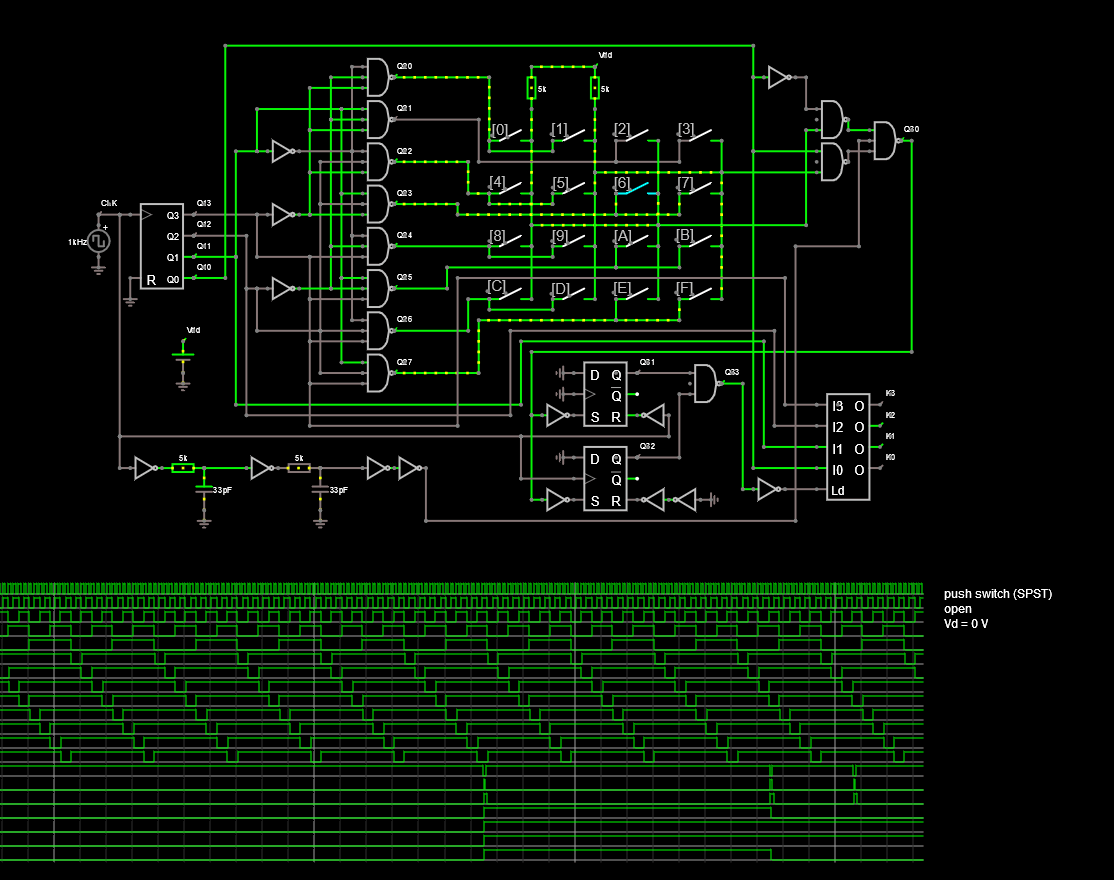The width and height of the screenshot is (1114, 880).
Task: Click the first 5k resistor in delay chain
Action: click(x=183, y=467)
